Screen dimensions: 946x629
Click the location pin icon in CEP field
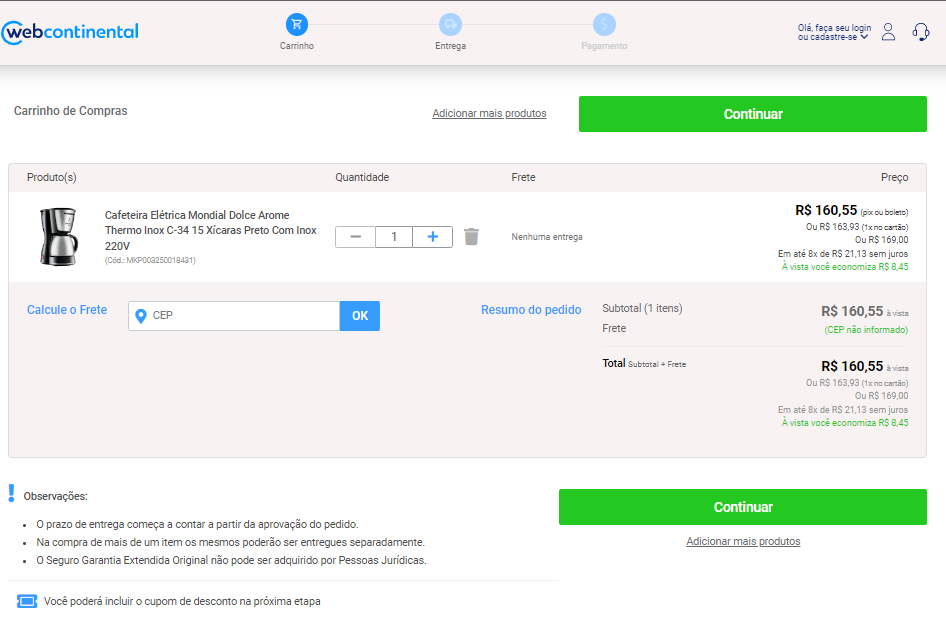click(141, 316)
